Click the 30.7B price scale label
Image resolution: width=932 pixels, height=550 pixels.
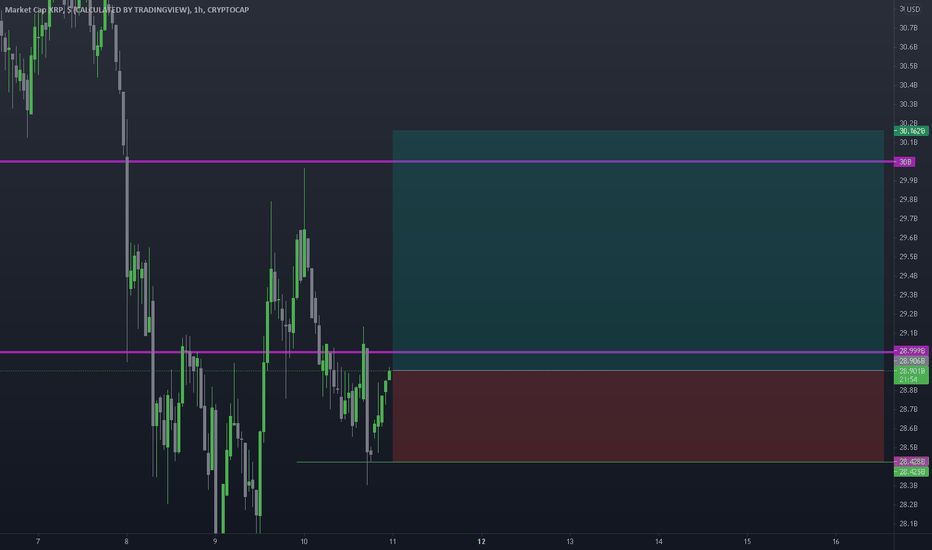click(x=908, y=28)
